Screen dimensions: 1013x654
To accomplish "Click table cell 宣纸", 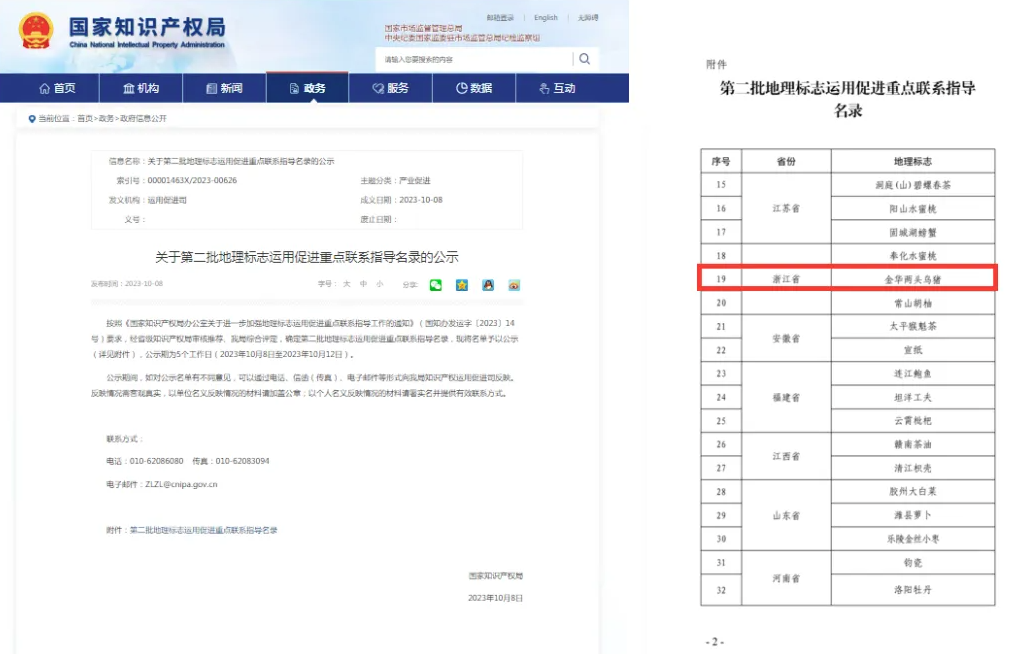I will (x=913, y=350).
